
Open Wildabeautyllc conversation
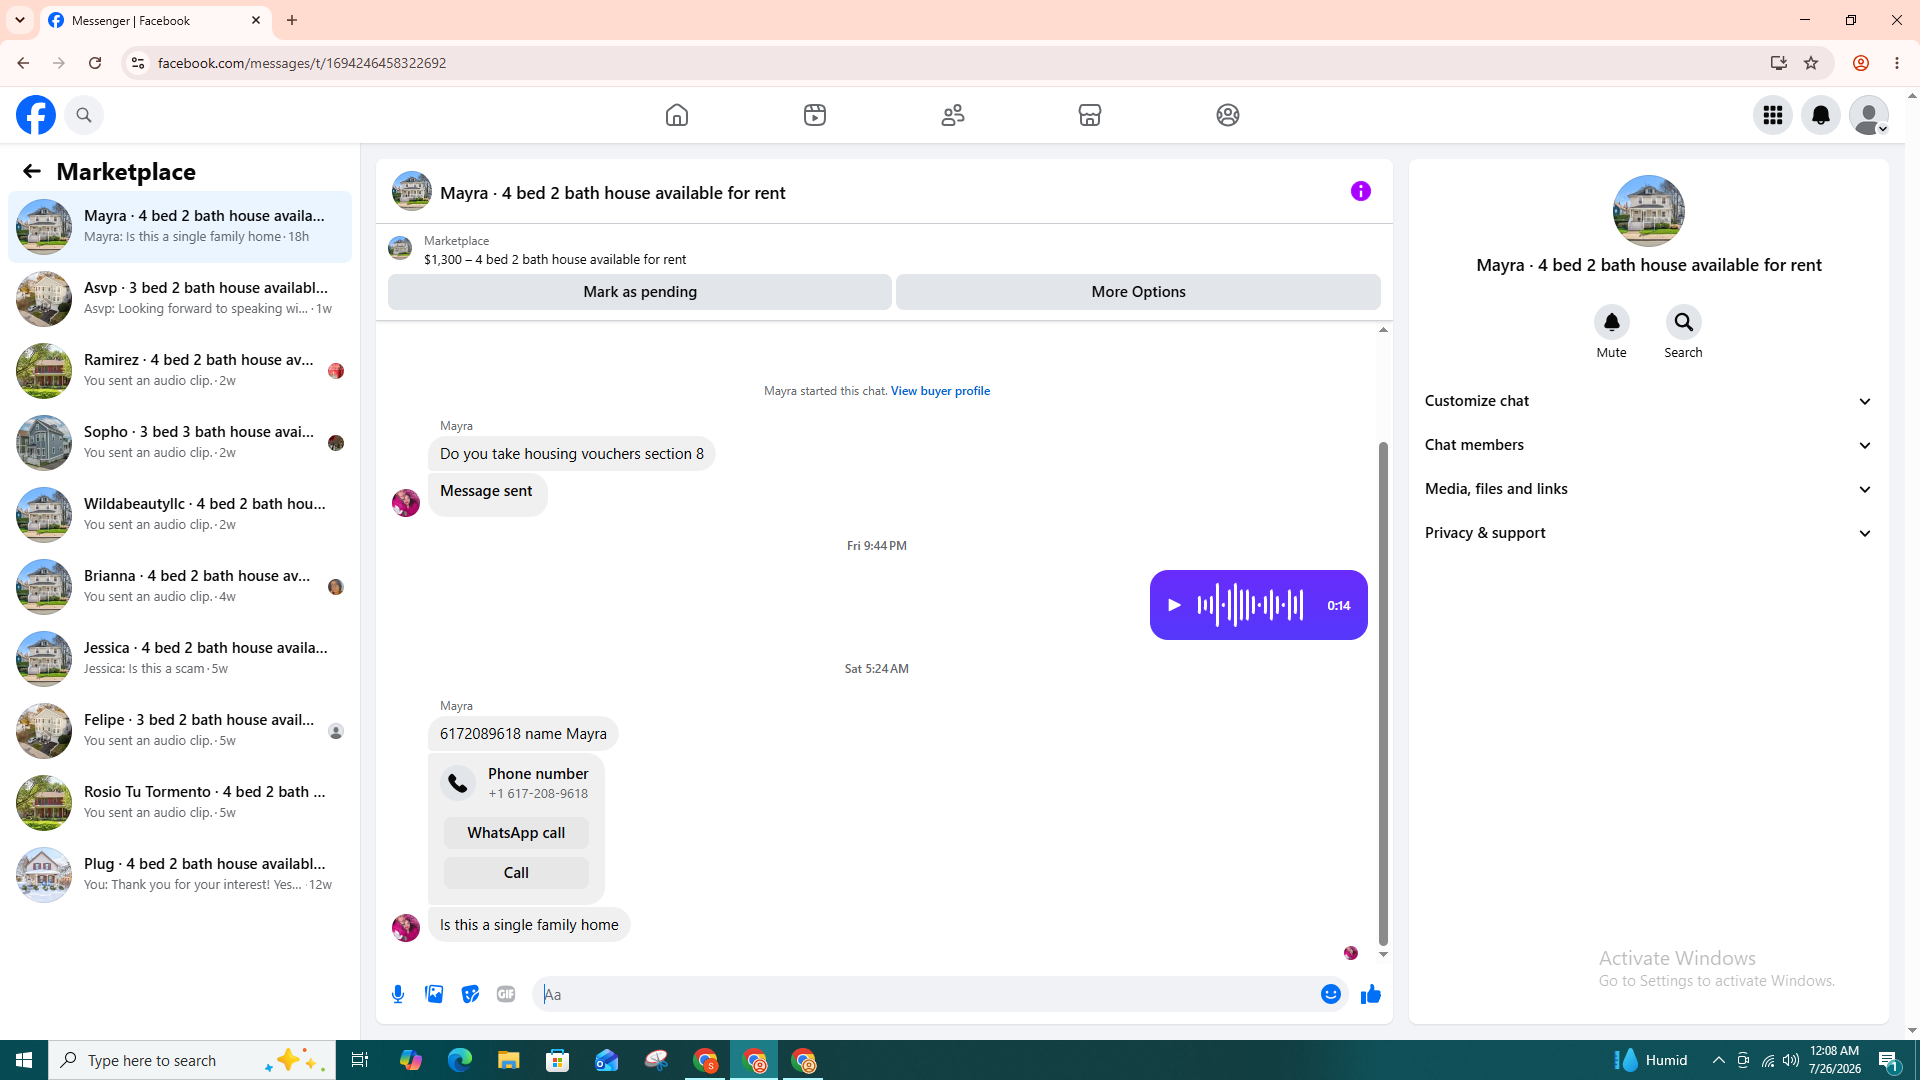click(180, 515)
